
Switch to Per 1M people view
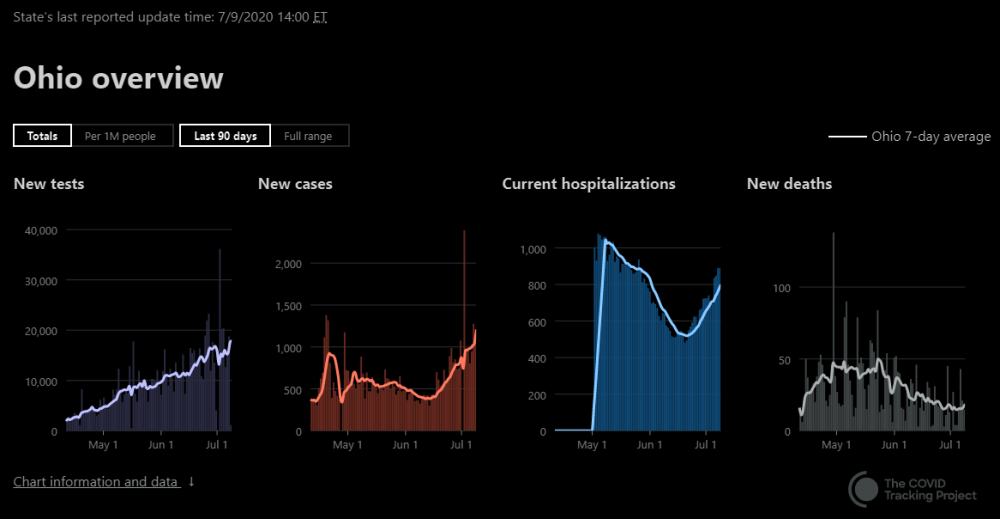tap(121, 136)
